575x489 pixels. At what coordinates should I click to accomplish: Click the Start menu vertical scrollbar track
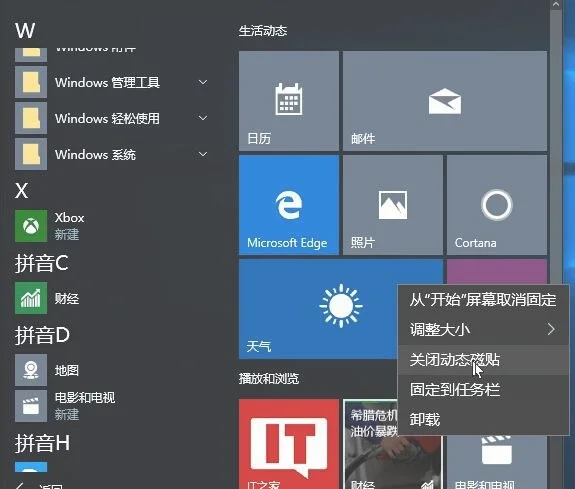556,147
